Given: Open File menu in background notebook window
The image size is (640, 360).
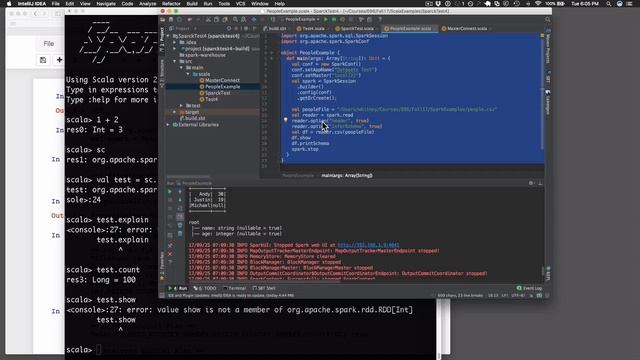Looking at the screenshot, I should point(49,44).
